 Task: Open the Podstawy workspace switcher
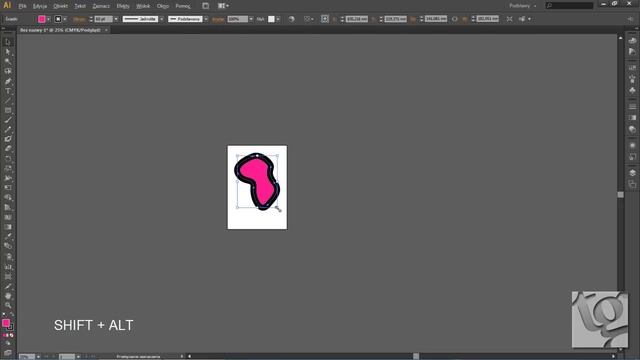coord(522,6)
